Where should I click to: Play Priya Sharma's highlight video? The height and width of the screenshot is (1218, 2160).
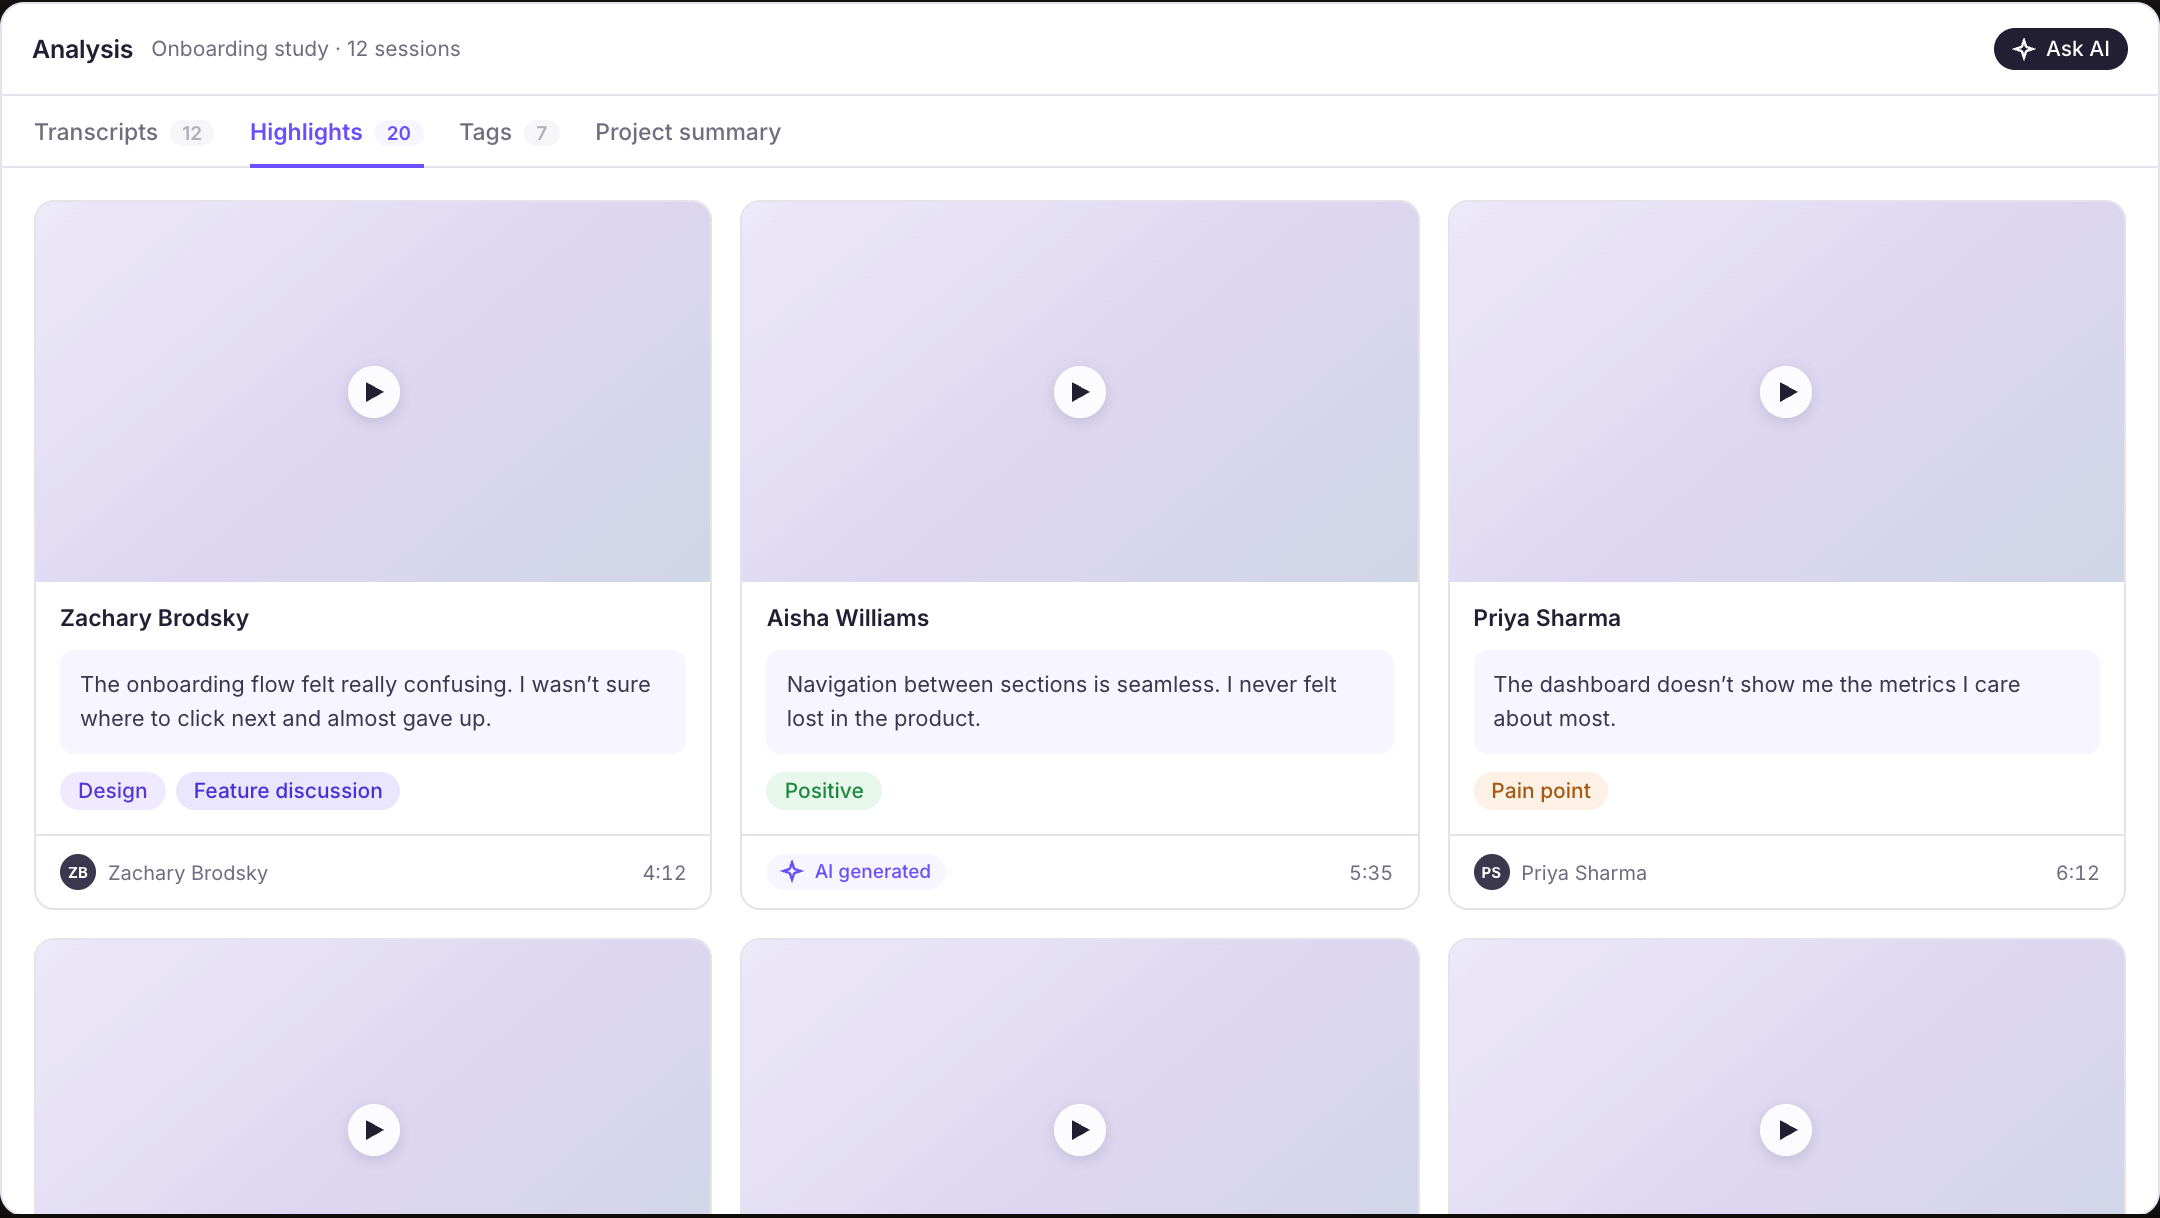click(1786, 392)
